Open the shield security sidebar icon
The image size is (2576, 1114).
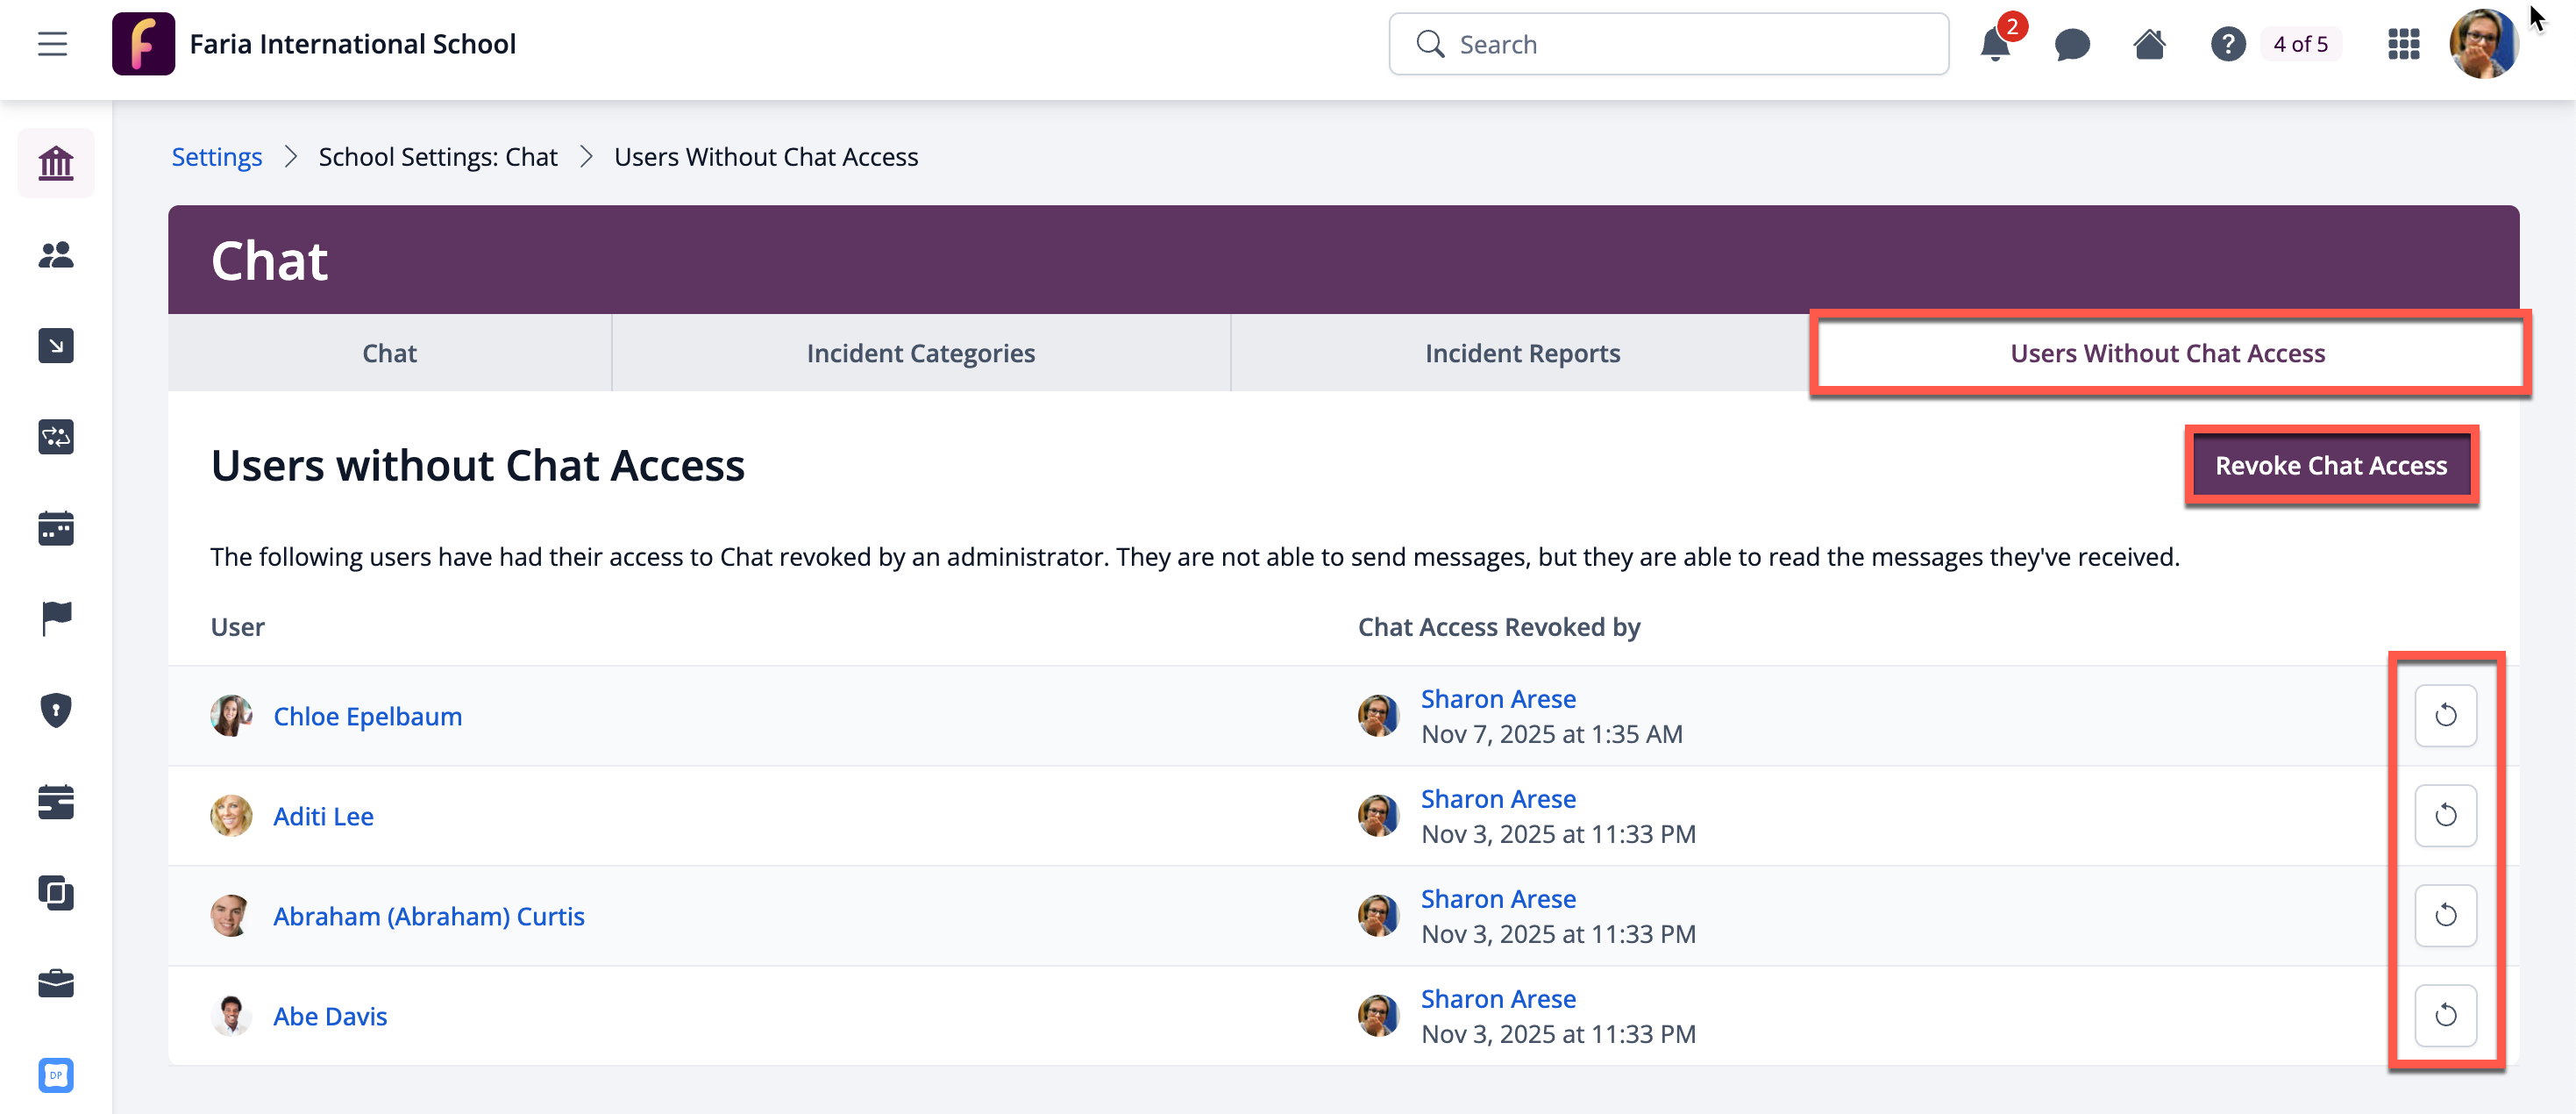56,710
